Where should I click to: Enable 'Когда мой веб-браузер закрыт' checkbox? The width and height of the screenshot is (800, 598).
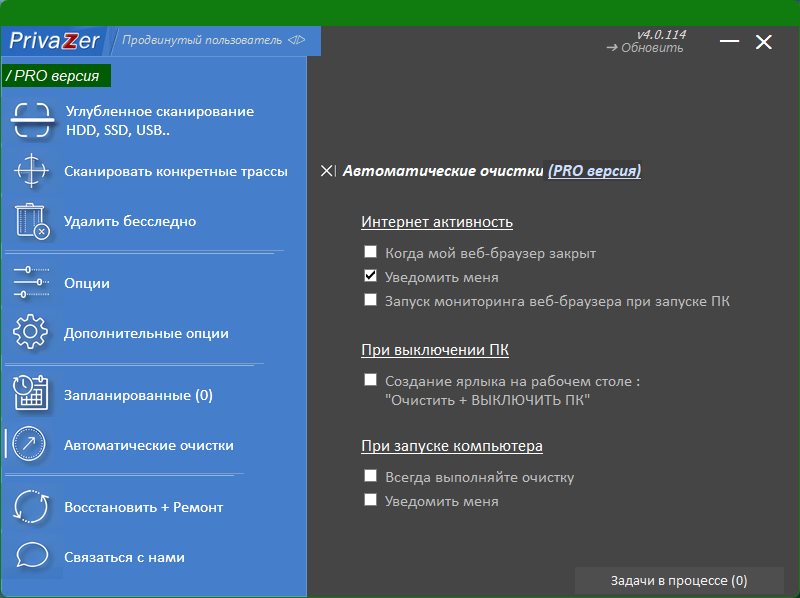click(x=371, y=253)
